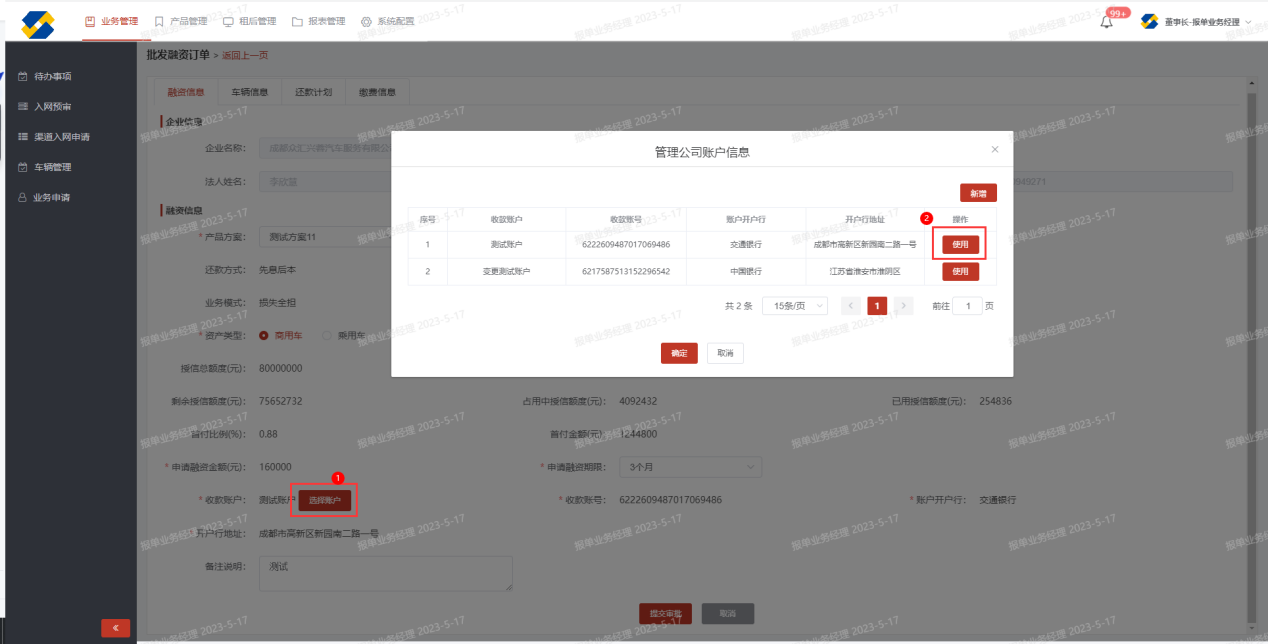Select the 乘用车 radio button
This screenshot has height=644, width=1268.
click(x=327, y=336)
